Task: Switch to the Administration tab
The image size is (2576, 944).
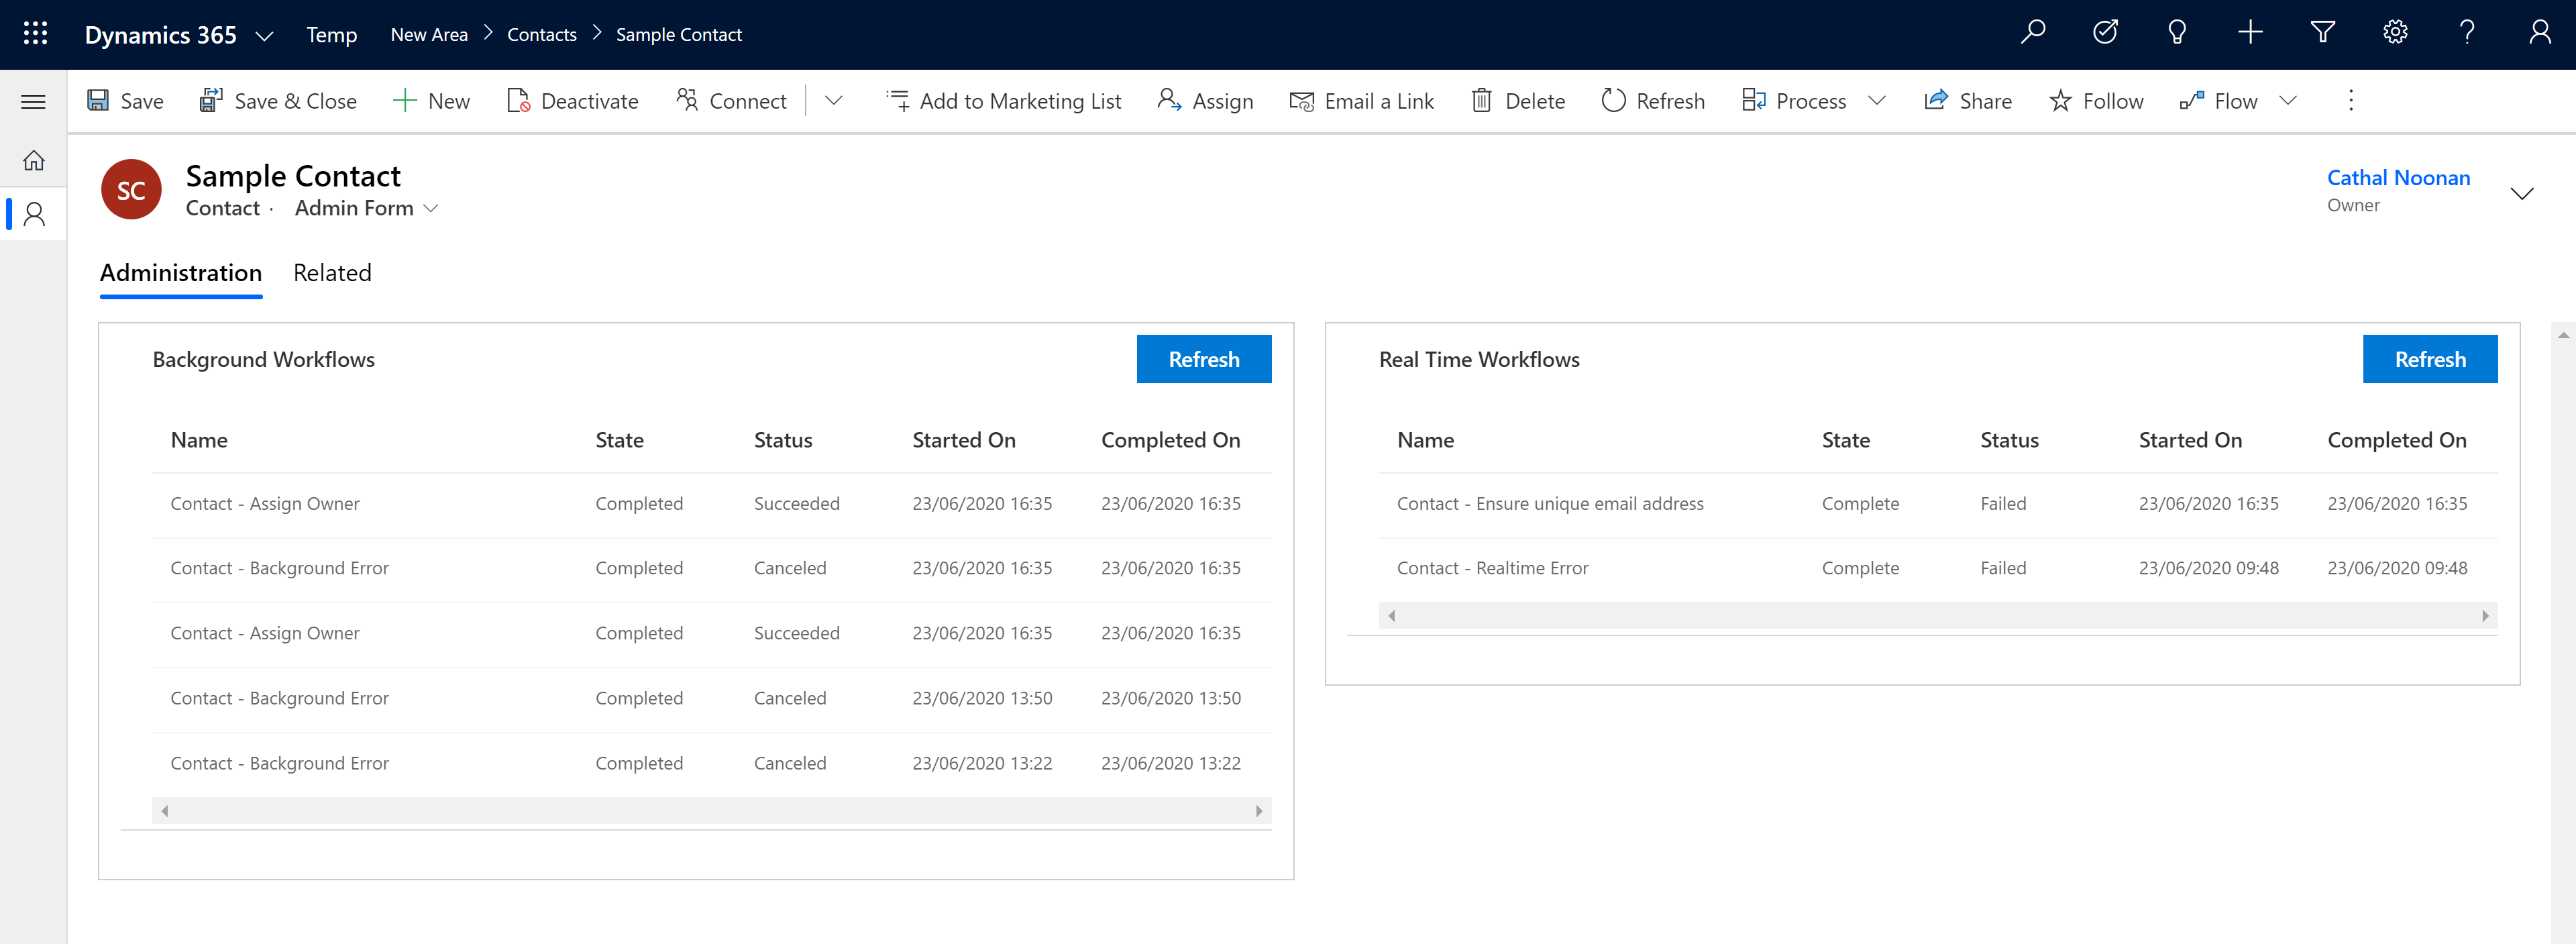Action: 181,273
